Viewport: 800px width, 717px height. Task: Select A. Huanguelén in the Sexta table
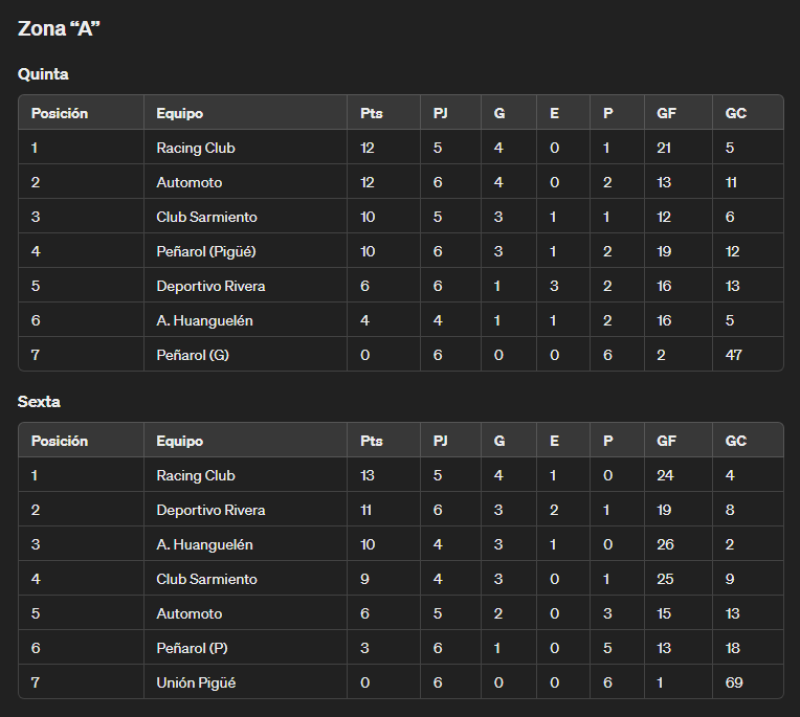click(204, 545)
